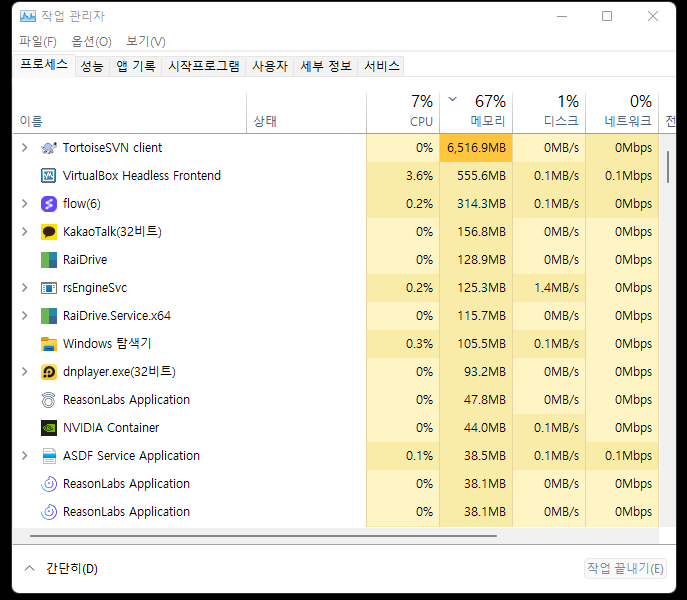Click the gray ReasonLabs Application icon
Viewport: 687px width, 600px height.
pyautogui.click(x=49, y=400)
